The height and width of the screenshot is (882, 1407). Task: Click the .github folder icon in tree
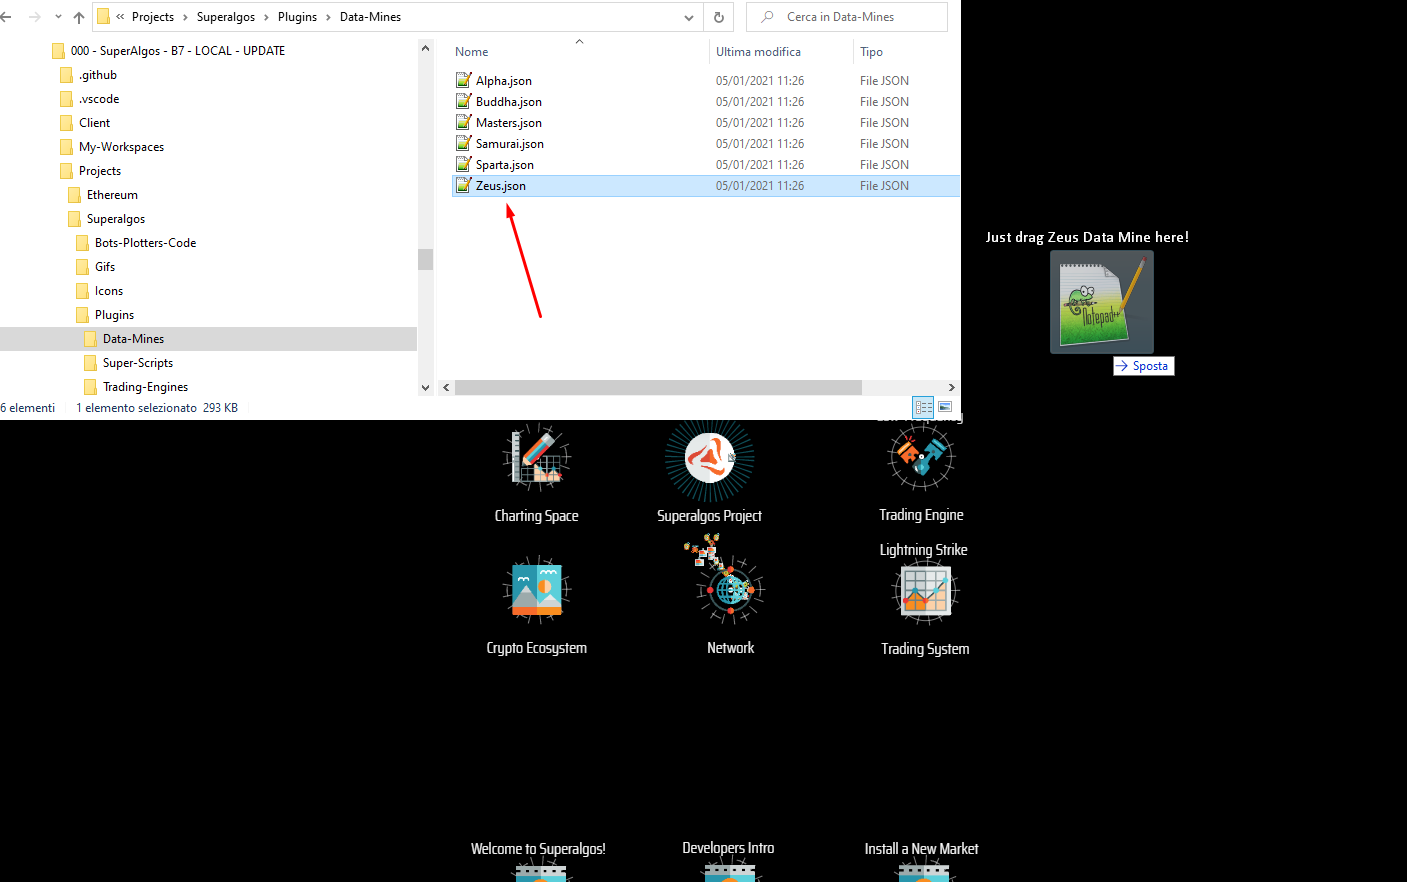pos(66,75)
